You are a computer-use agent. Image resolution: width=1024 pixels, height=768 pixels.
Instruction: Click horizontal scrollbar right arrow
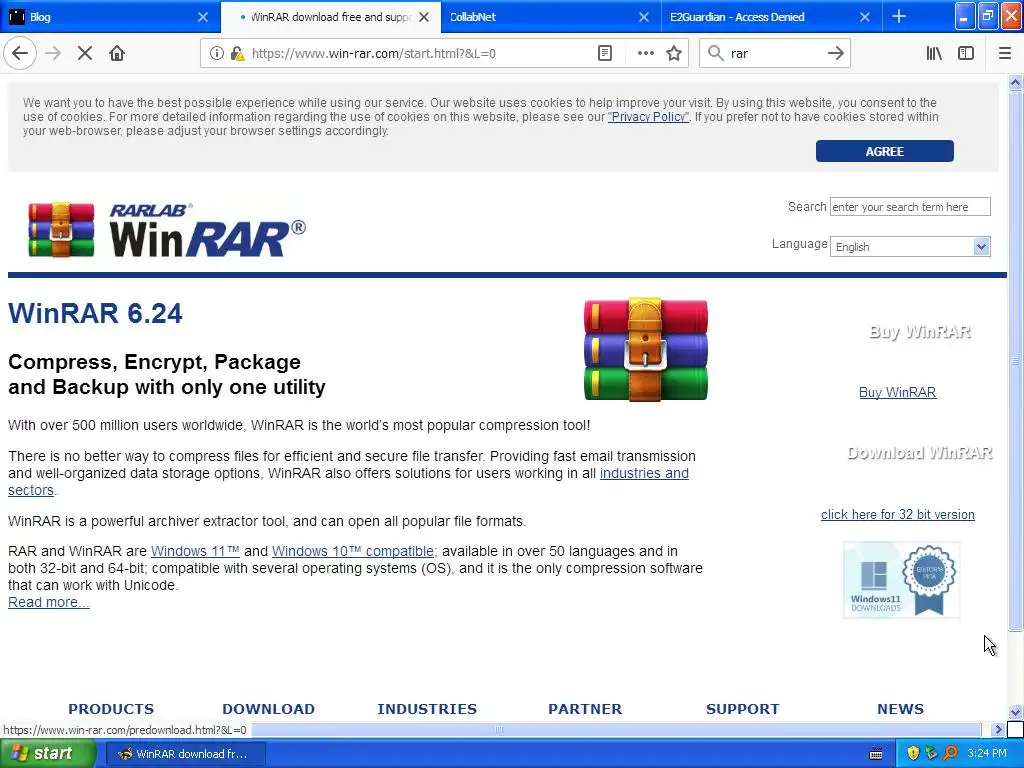coord(998,729)
